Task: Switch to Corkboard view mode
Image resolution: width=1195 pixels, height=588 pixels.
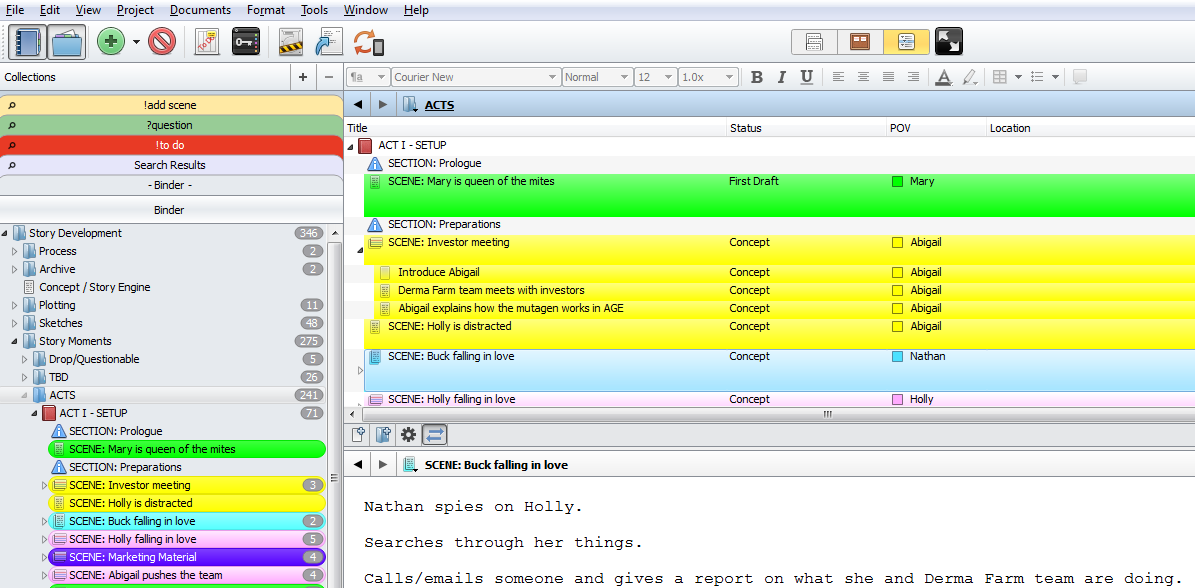Action: [860, 42]
